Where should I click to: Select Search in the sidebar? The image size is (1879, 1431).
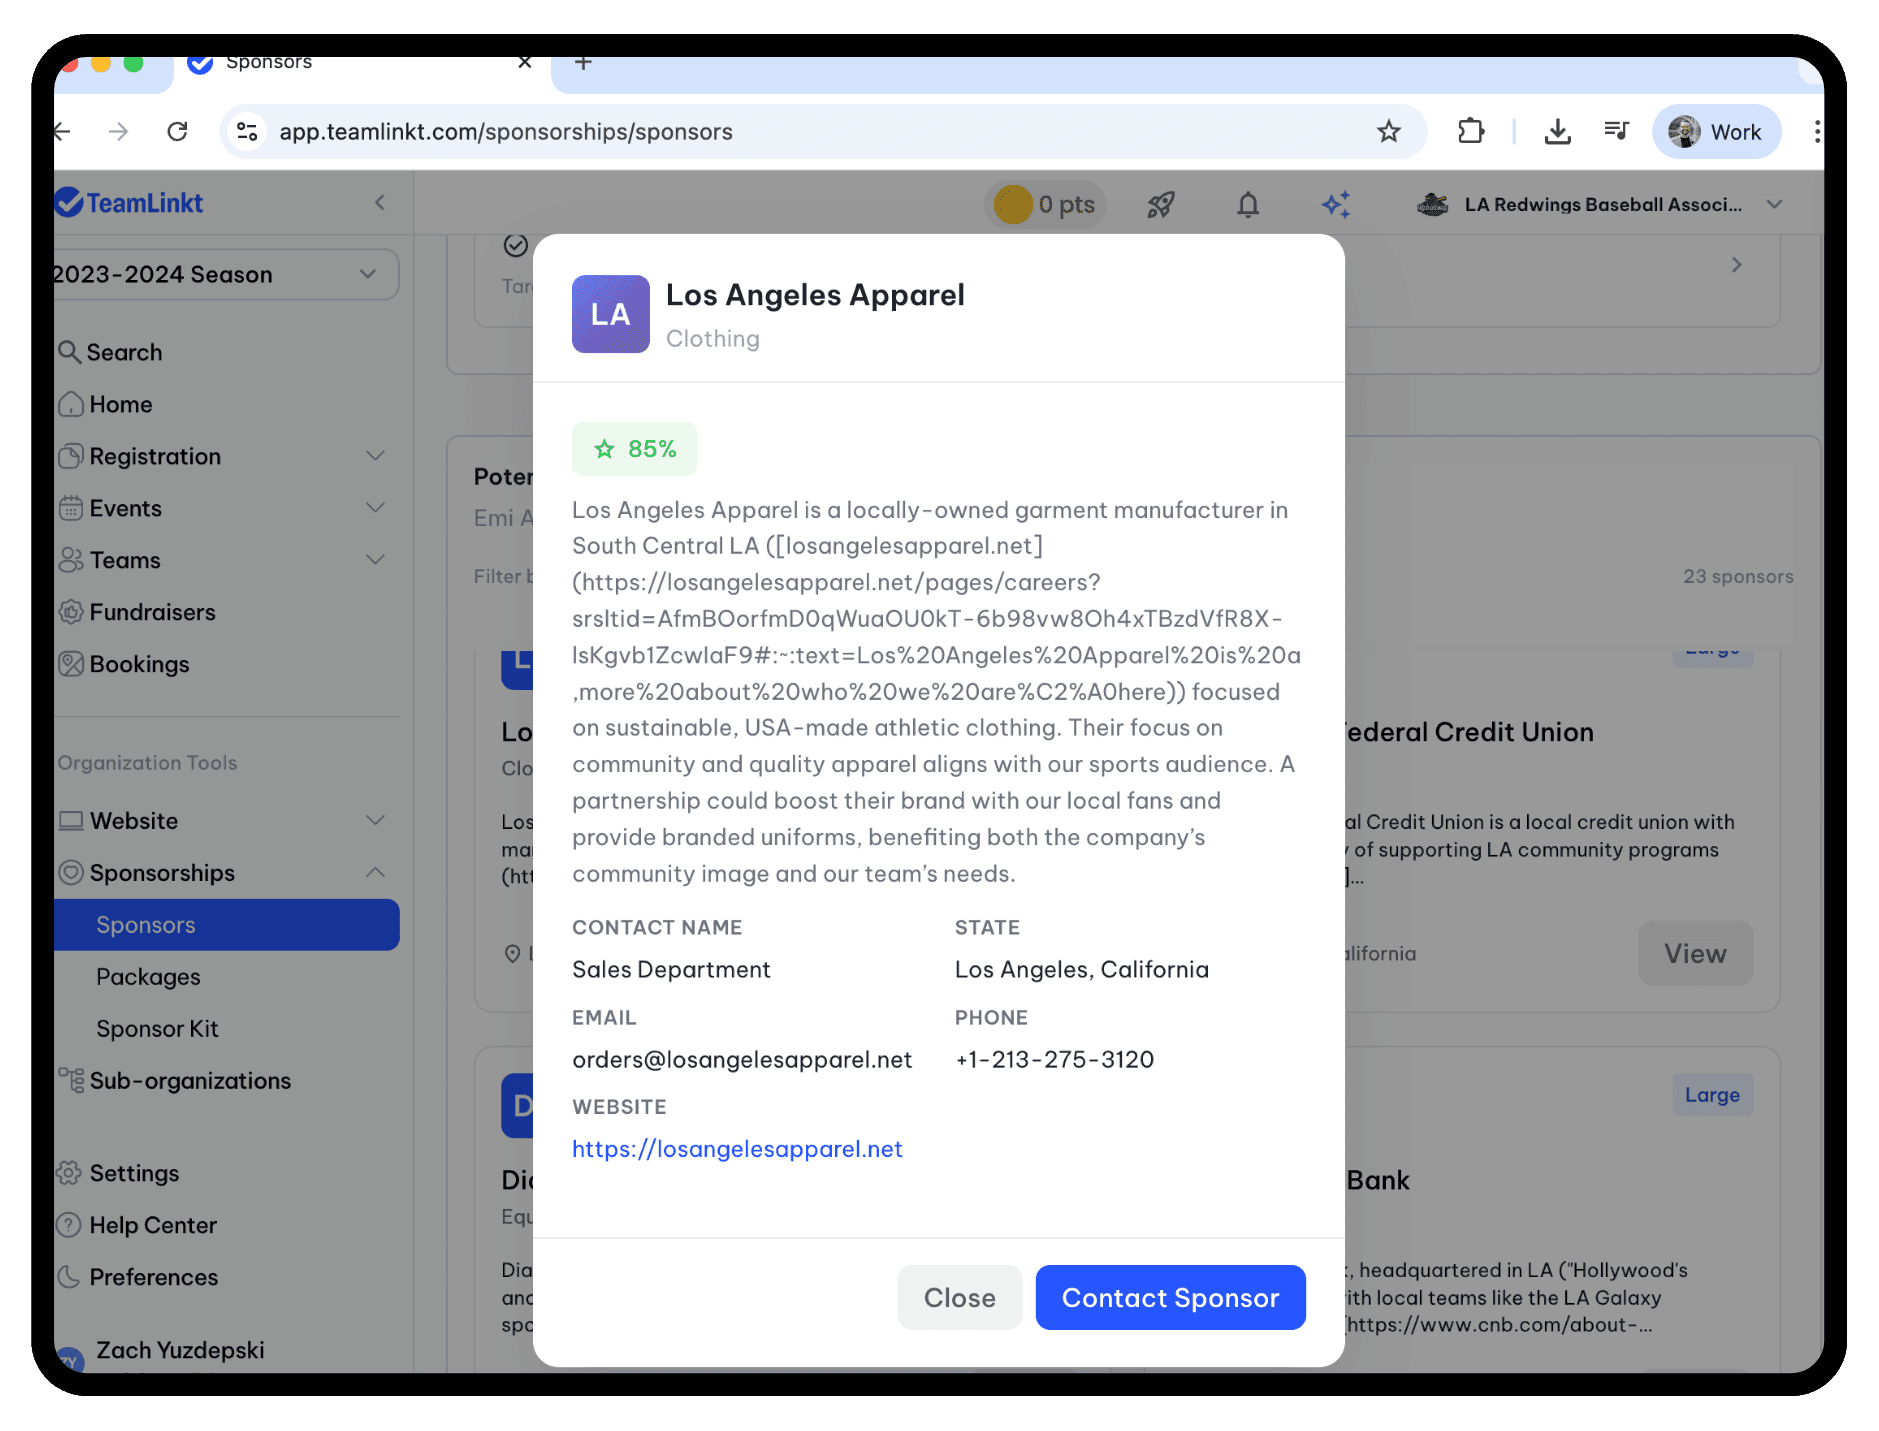[123, 352]
